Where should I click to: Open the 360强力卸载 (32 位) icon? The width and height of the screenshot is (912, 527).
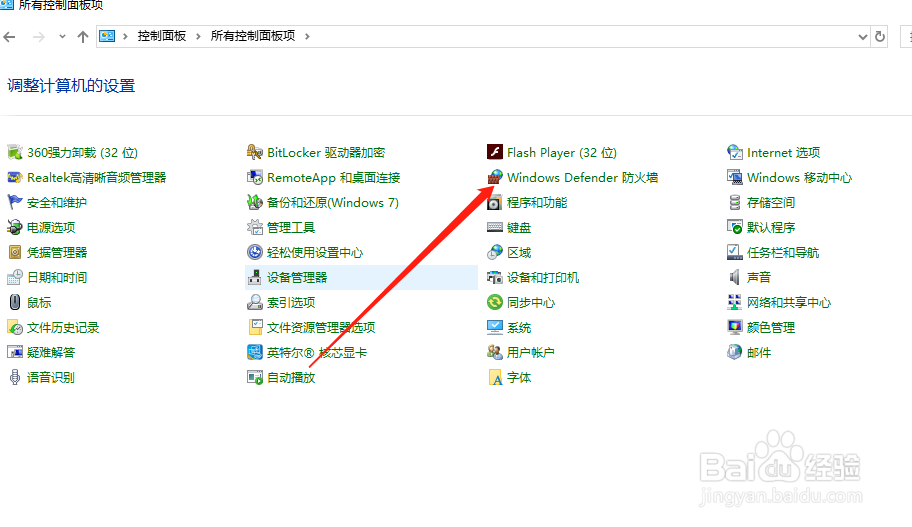coord(15,152)
